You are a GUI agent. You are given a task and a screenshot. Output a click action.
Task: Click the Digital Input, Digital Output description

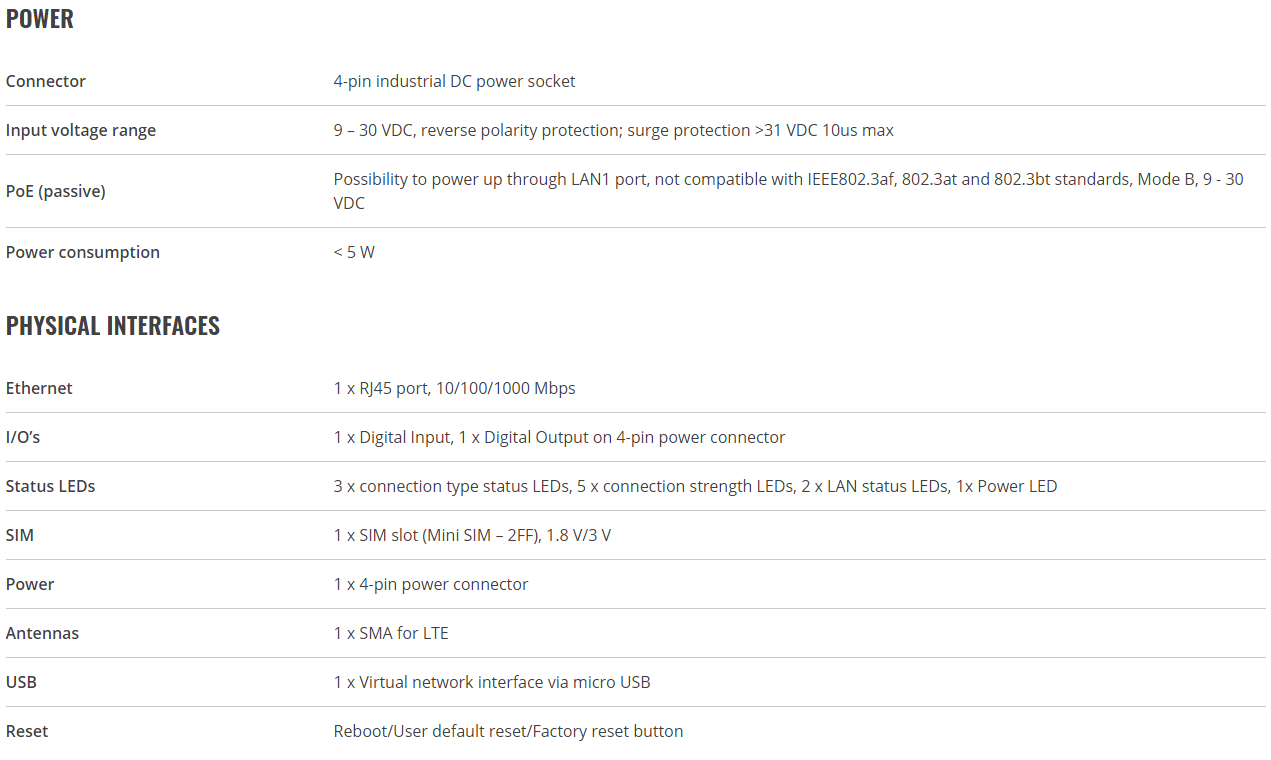560,437
